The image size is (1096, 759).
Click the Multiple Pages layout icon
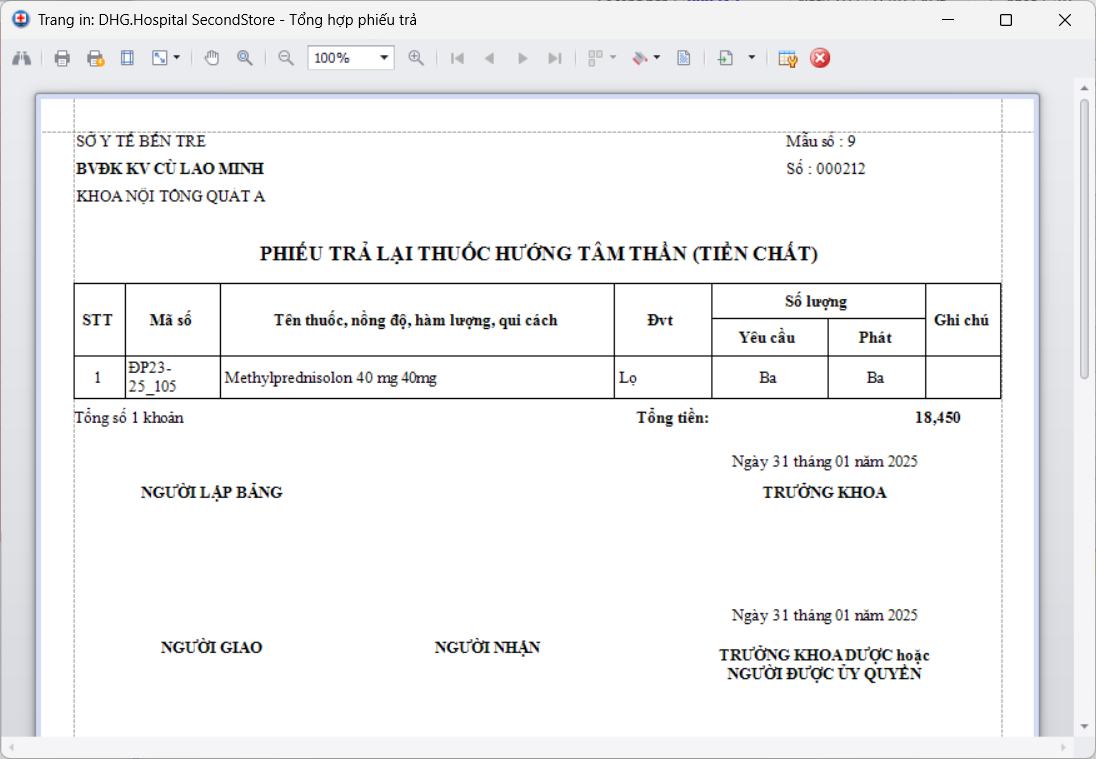(596, 58)
